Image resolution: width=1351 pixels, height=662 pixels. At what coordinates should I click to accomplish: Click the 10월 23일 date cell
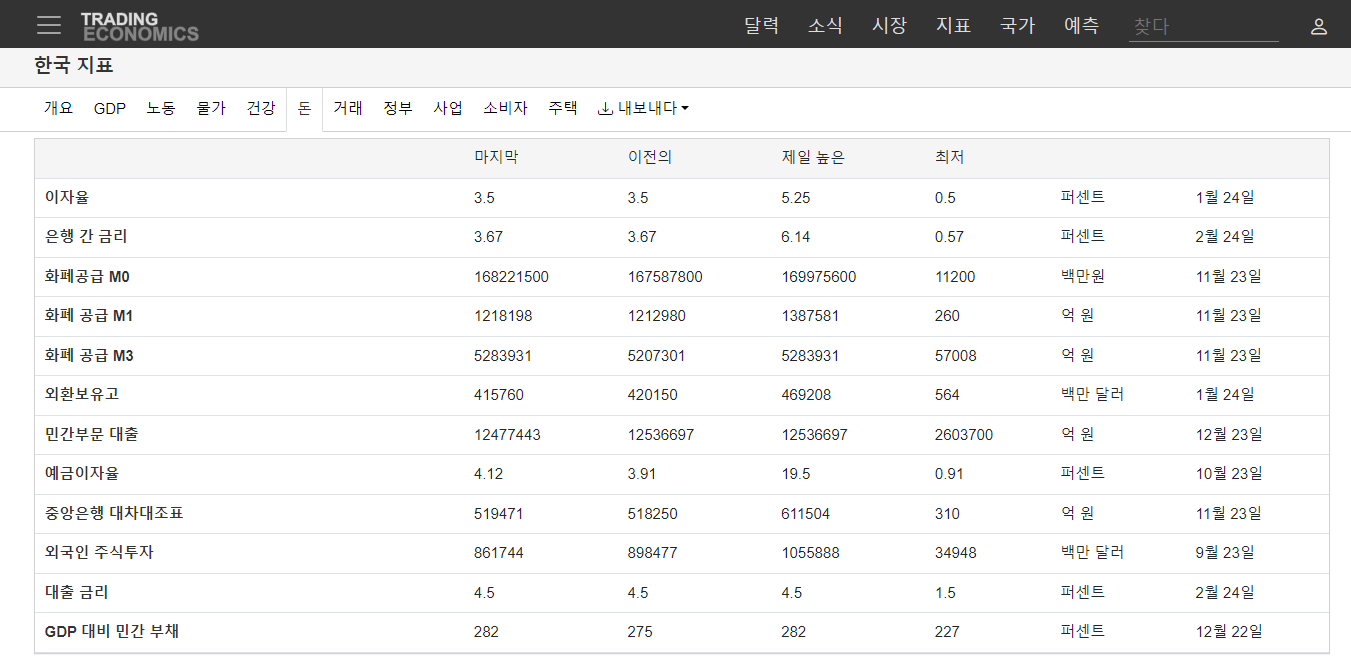(x=1229, y=474)
